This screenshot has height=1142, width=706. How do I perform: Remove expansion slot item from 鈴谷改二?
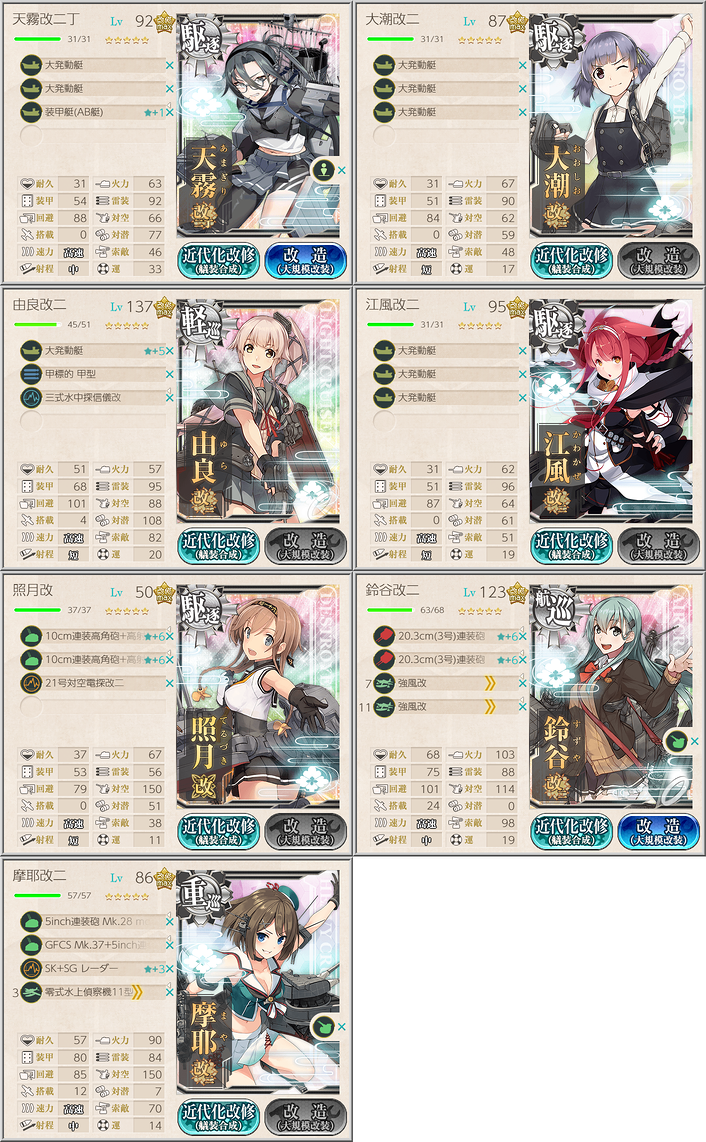pos(694,741)
